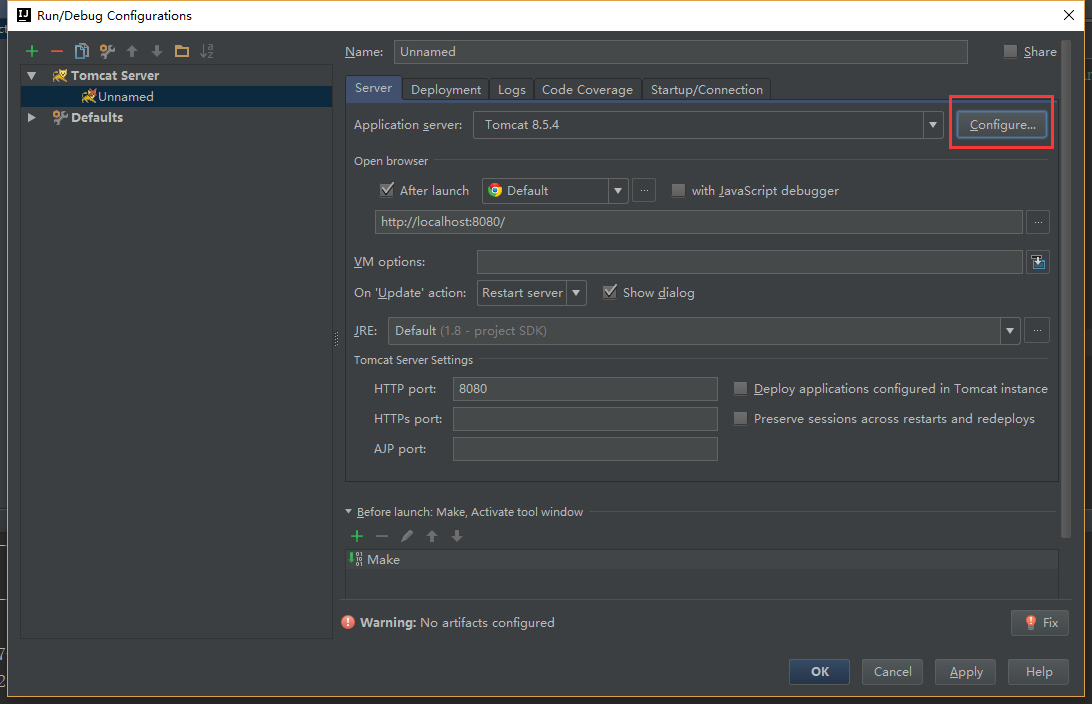The image size is (1092, 704).
Task: Switch to the Deployment tab
Action: (x=446, y=89)
